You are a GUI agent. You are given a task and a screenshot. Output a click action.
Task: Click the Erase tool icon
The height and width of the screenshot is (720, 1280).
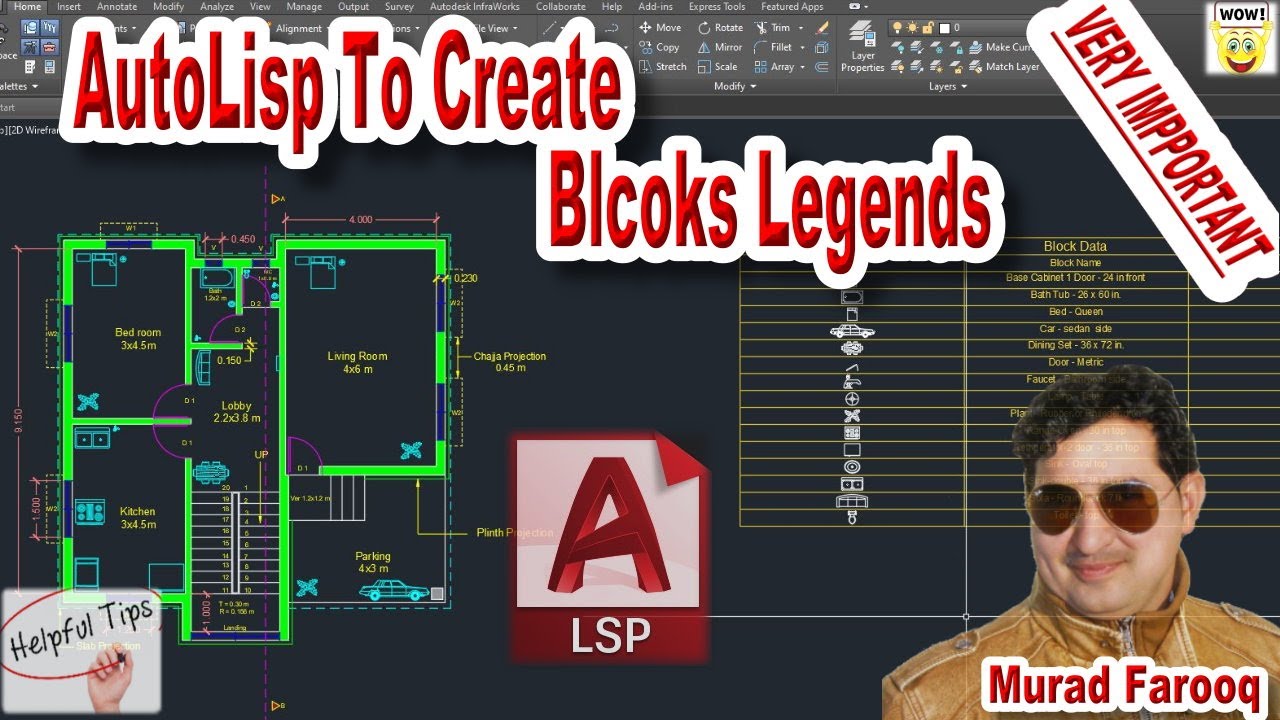[x=822, y=28]
